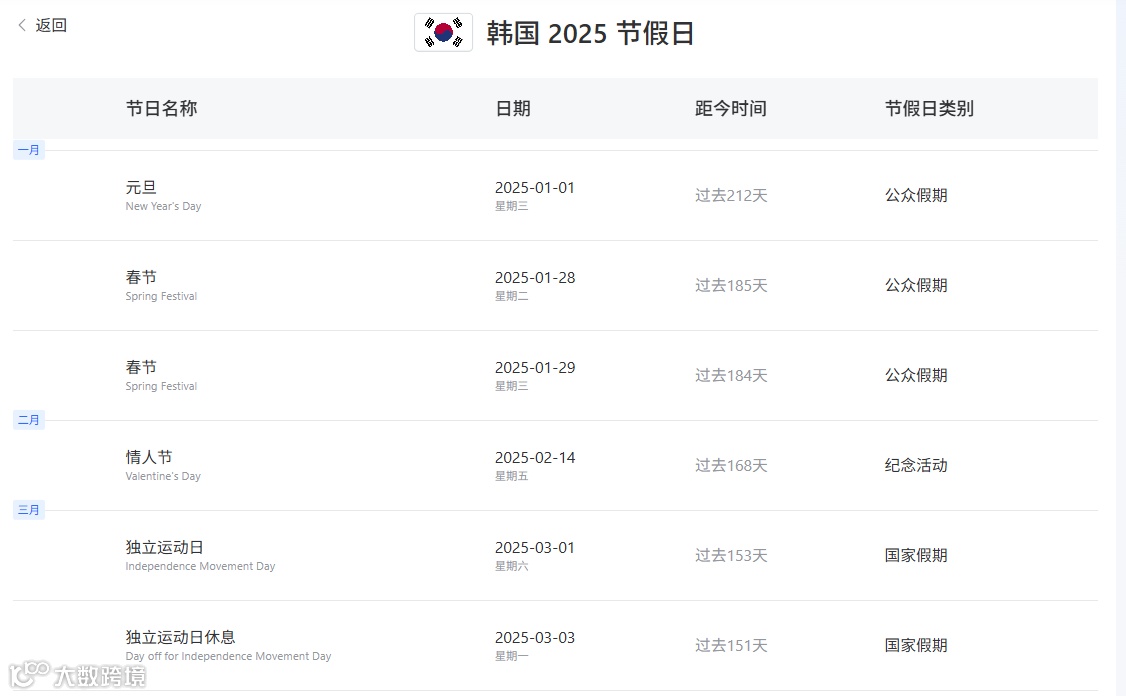Click the back arrow chevron icon
1126x696 pixels.
tap(22, 25)
